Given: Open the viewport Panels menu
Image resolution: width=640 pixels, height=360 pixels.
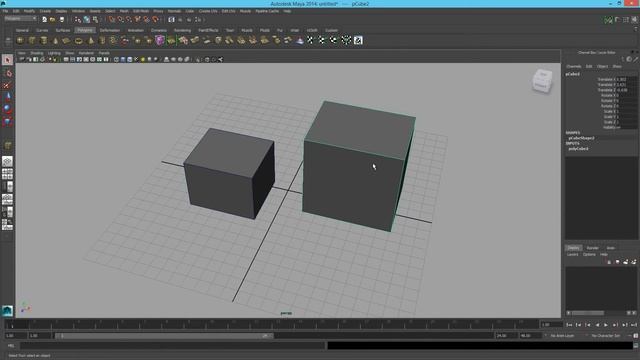Looking at the screenshot, I should [104, 53].
